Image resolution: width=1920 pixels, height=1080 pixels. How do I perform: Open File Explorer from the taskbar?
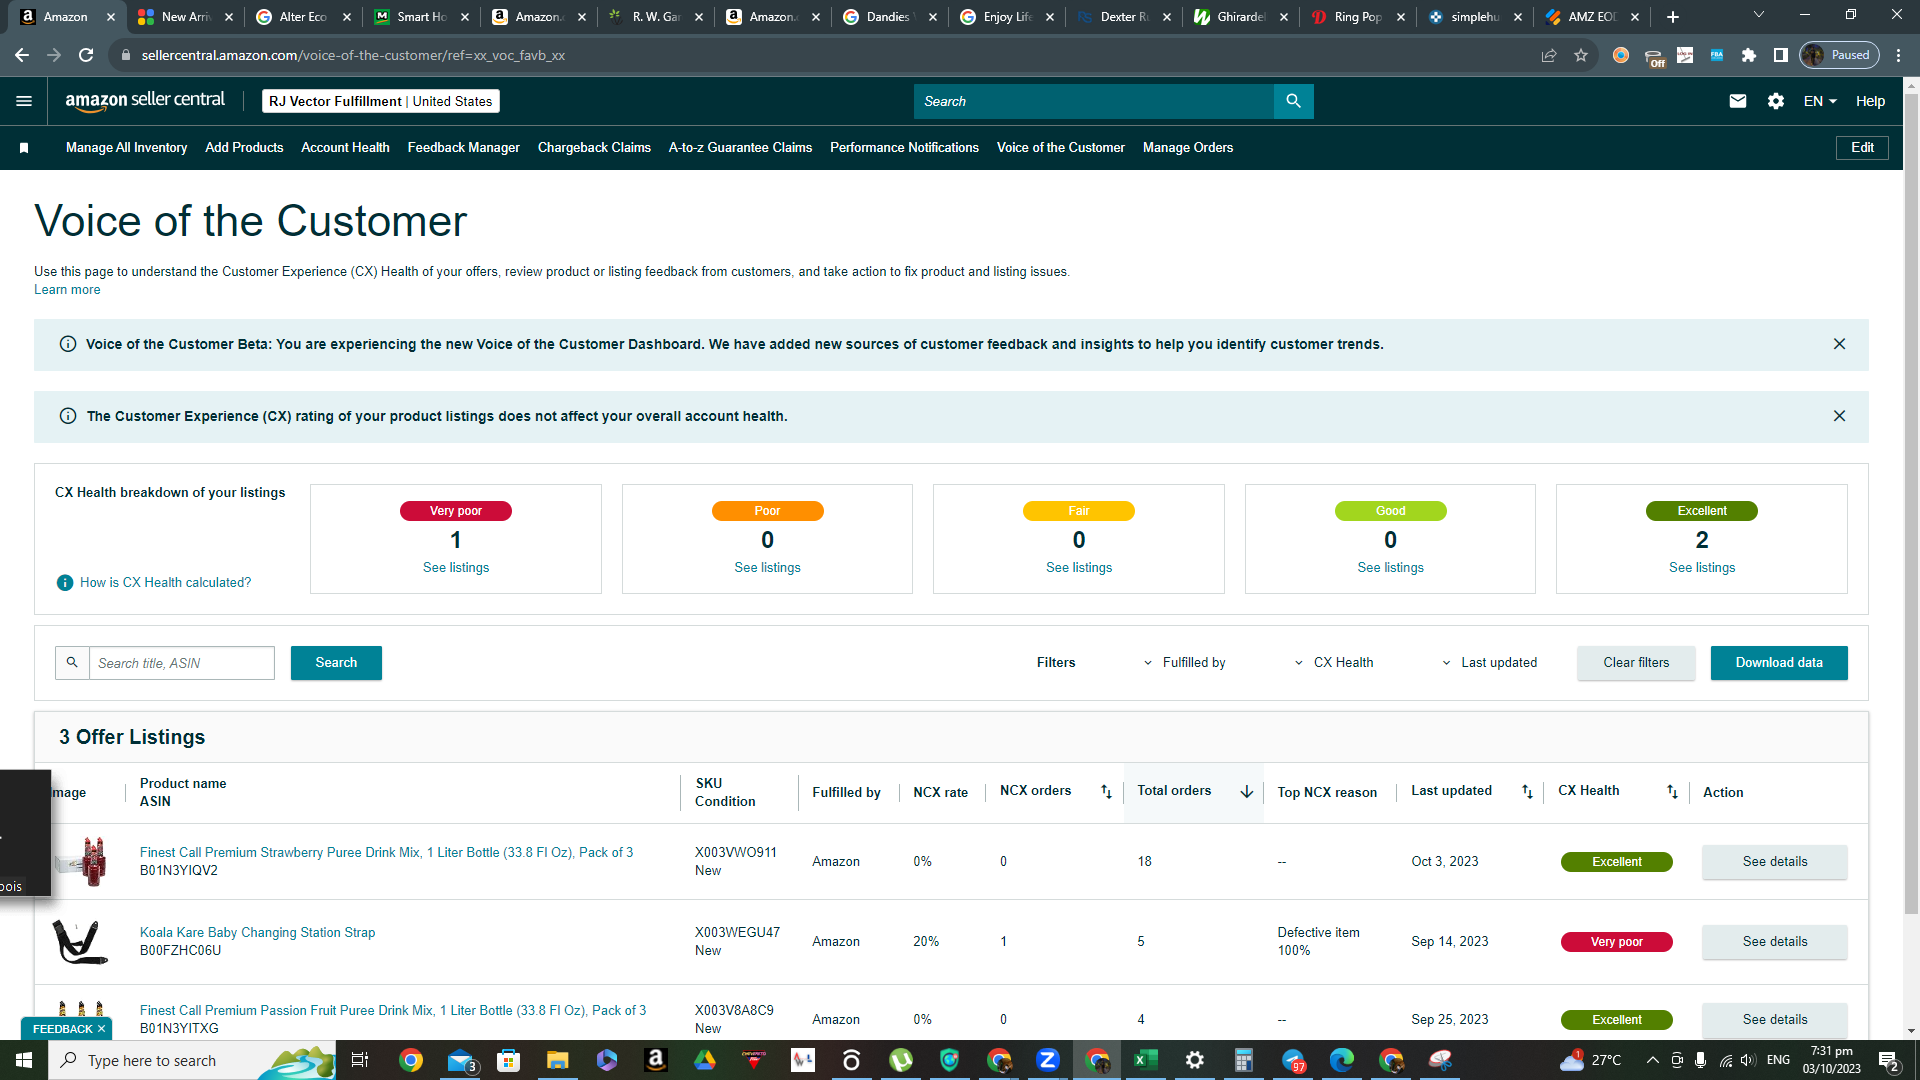(557, 1060)
